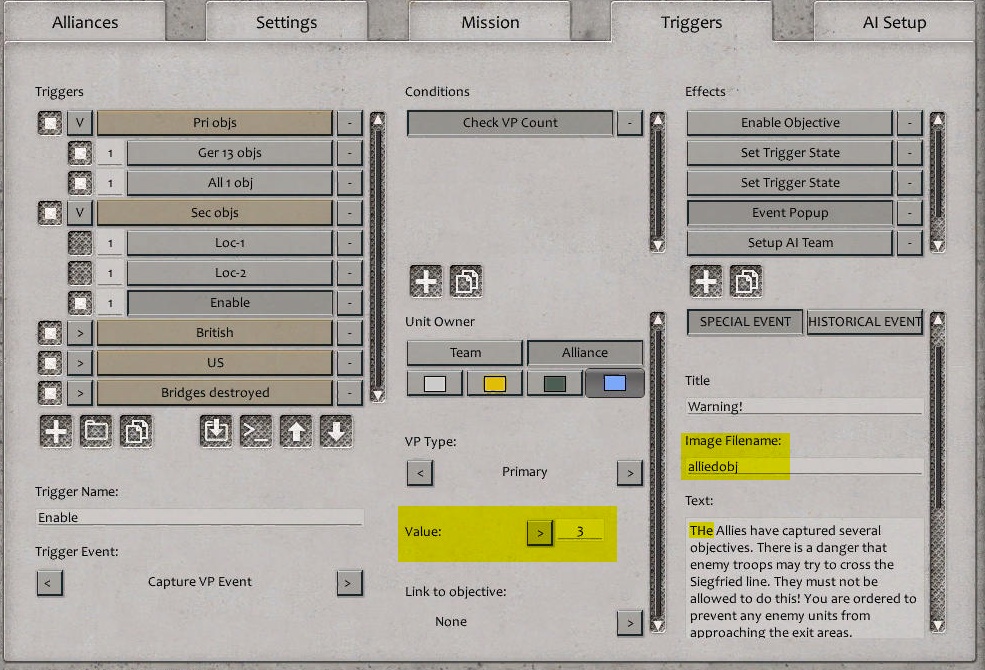985x670 pixels.
Task: Collapse the Pri objs trigger group
Action: 80,123
